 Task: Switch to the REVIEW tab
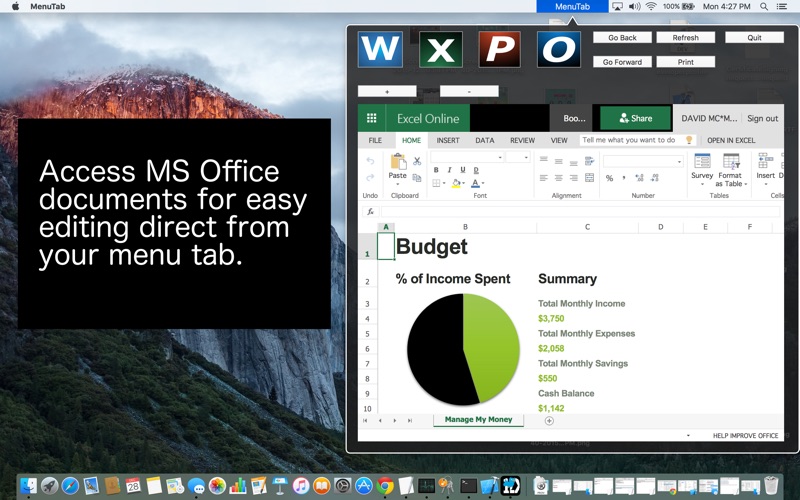click(x=522, y=140)
